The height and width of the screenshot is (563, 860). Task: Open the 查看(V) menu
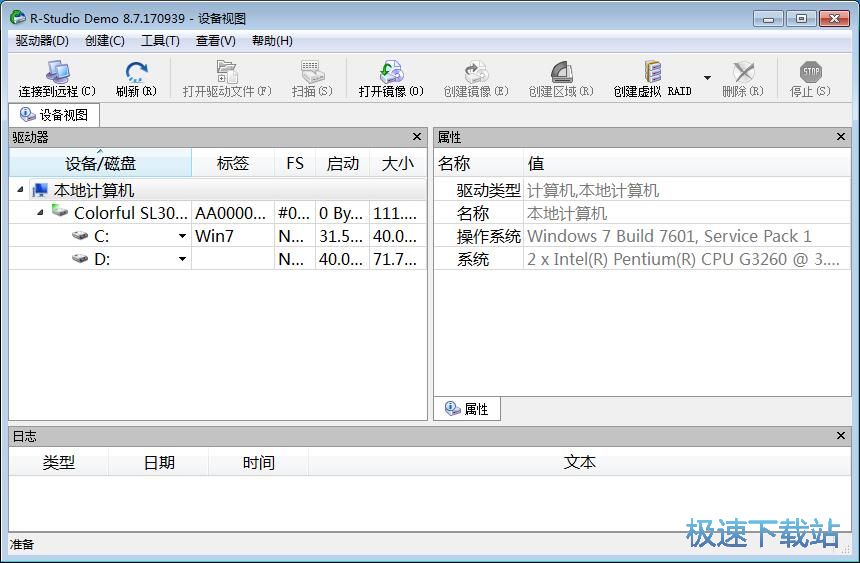click(216, 41)
